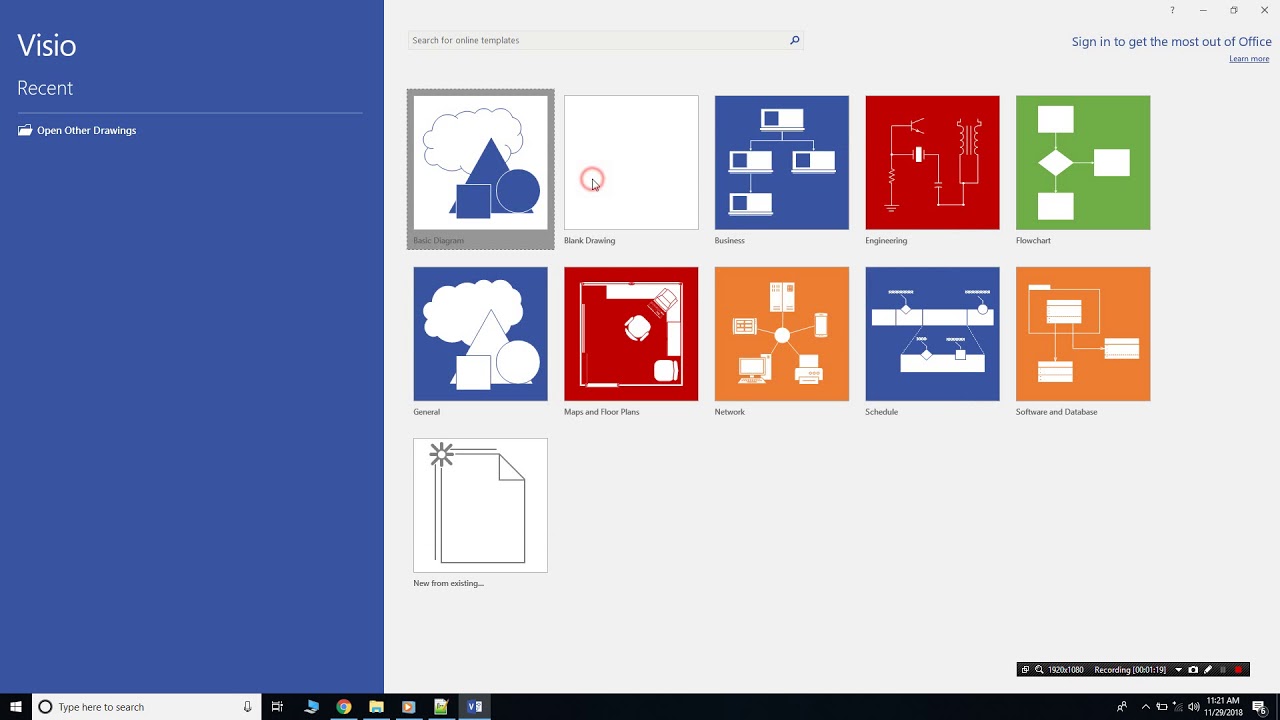Select the pencil annotation tool in recording toolbar

(1207, 669)
